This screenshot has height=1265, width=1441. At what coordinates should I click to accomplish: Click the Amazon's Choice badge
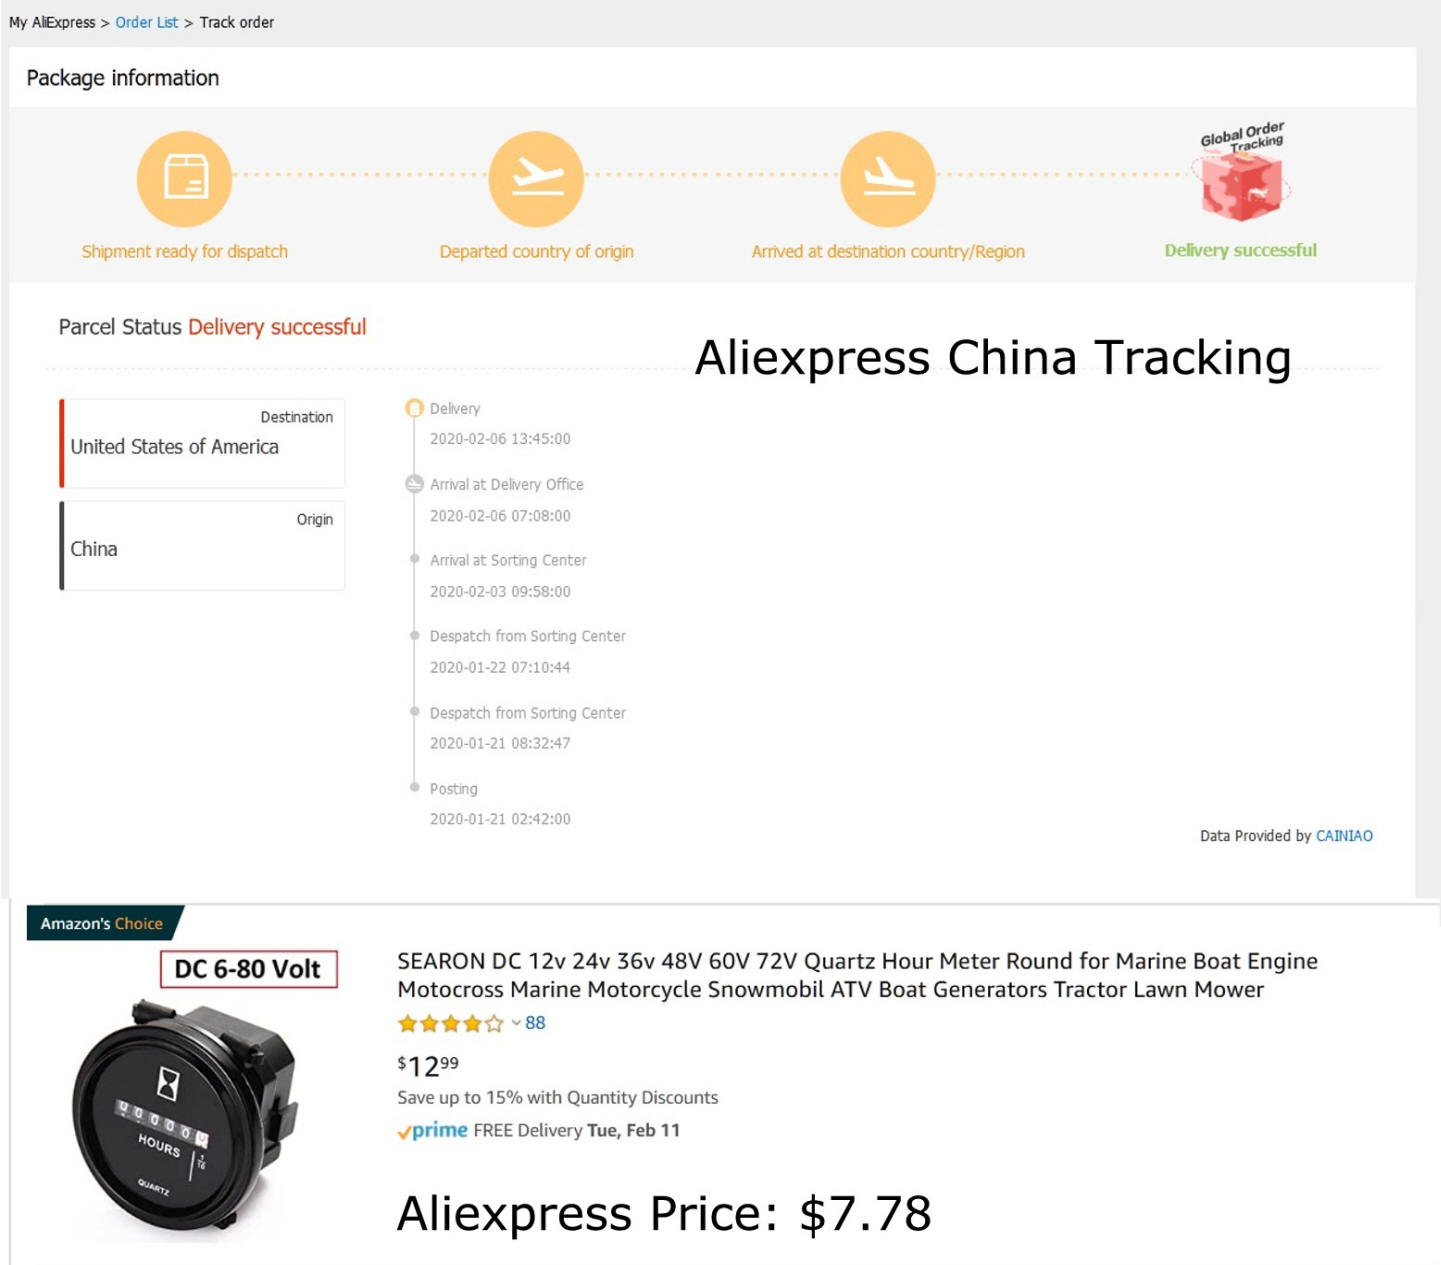[x=103, y=923]
